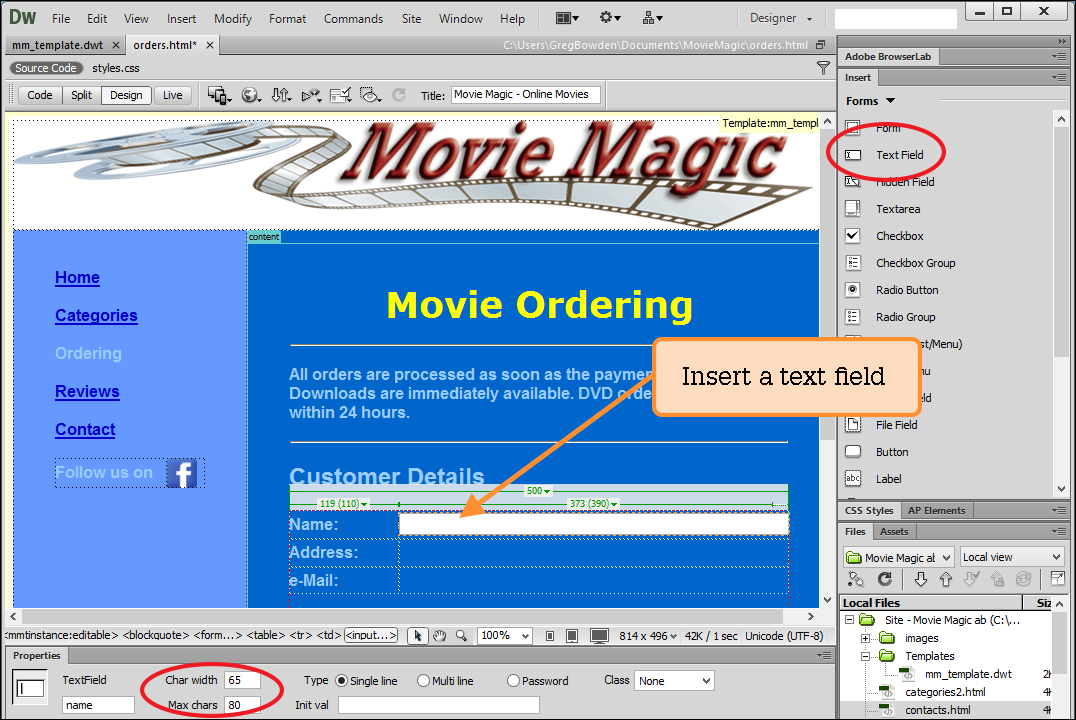Viewport: 1076px width, 720px height.
Task: Open the Multiscreen preview tool
Action: tap(219, 95)
